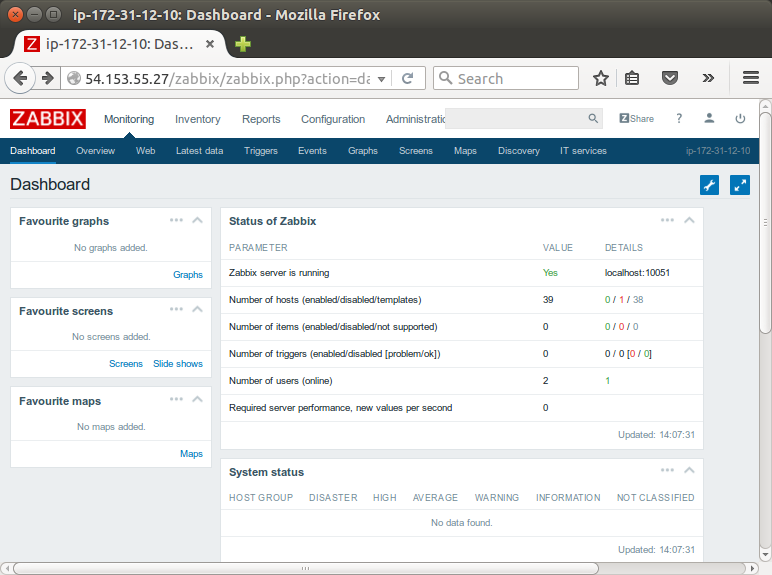
Task: Follow the Screens link in Favourite screens
Action: (126, 363)
